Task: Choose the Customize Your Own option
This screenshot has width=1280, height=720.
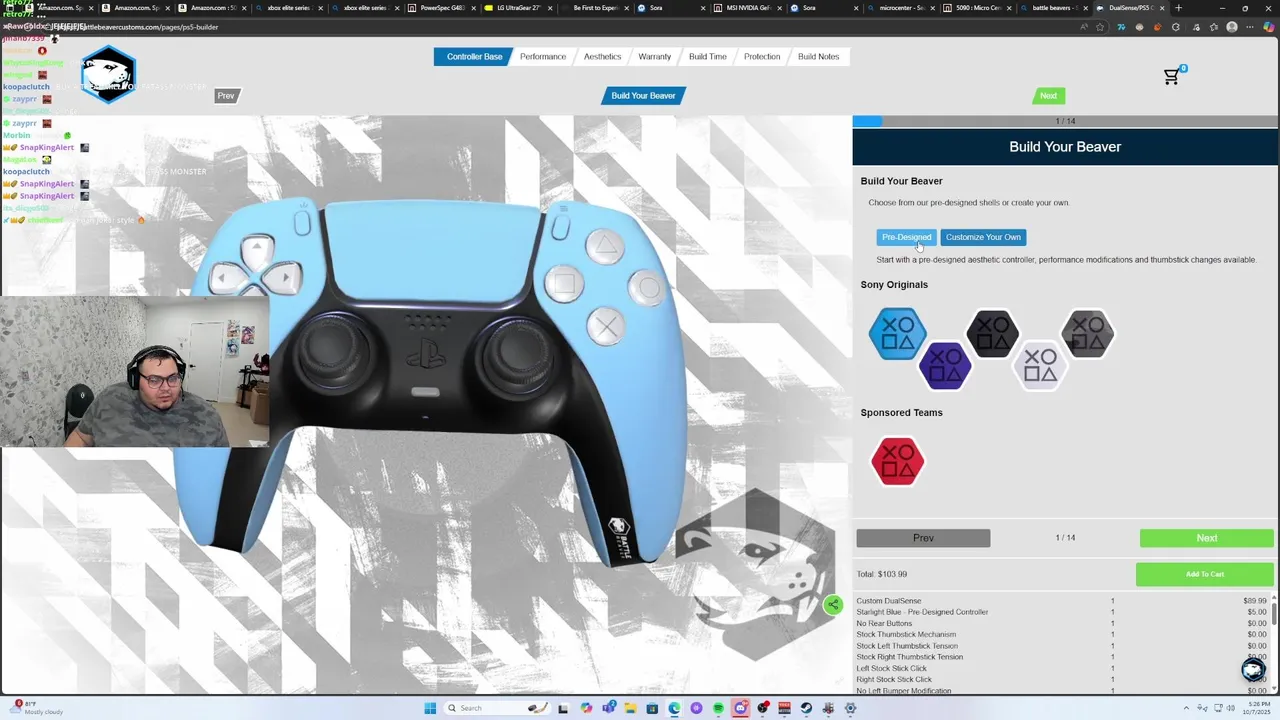Action: coord(983,237)
